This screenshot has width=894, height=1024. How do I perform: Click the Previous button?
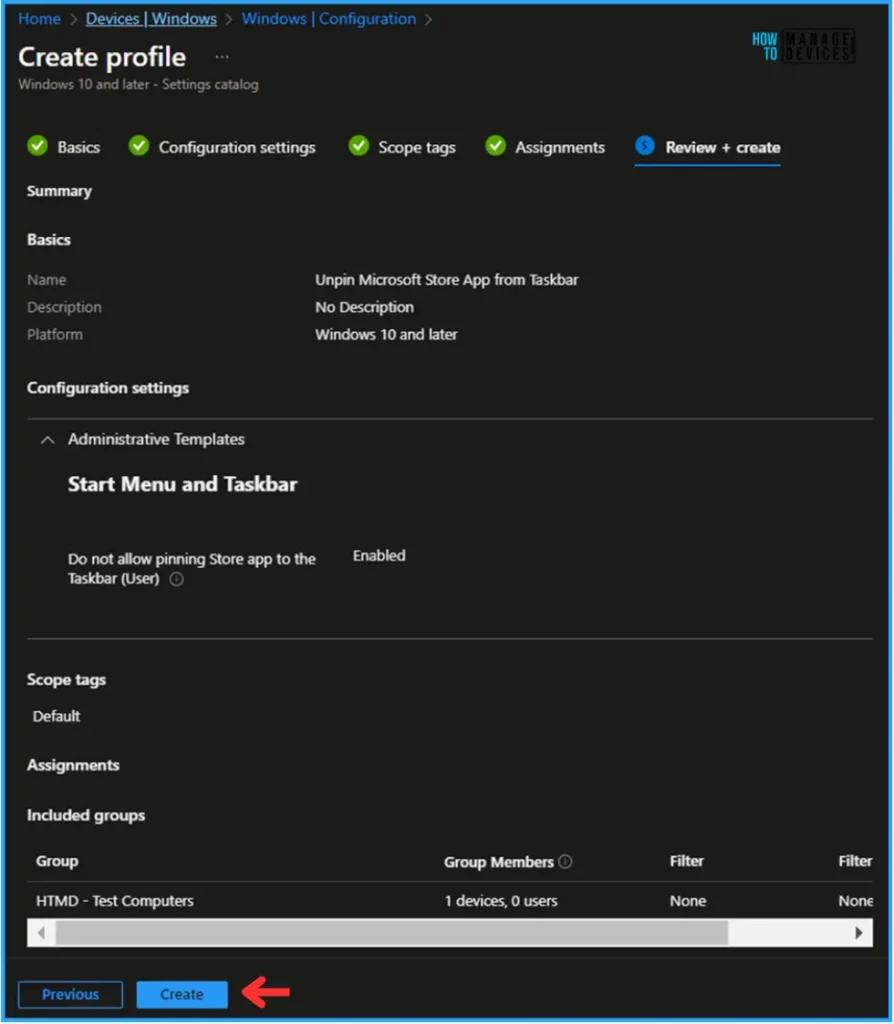pyautogui.click(x=70, y=994)
